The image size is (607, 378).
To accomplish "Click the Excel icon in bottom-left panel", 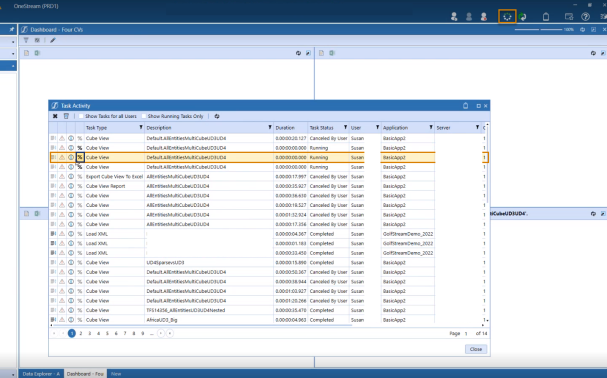I will pyautogui.click(x=37, y=213).
